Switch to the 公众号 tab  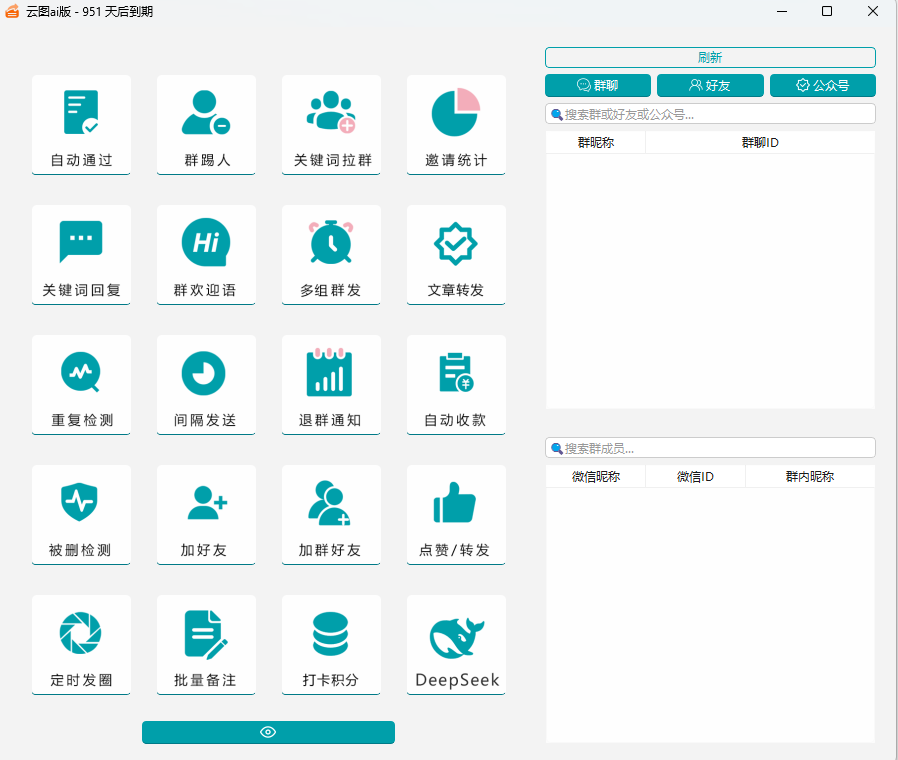click(x=822, y=86)
